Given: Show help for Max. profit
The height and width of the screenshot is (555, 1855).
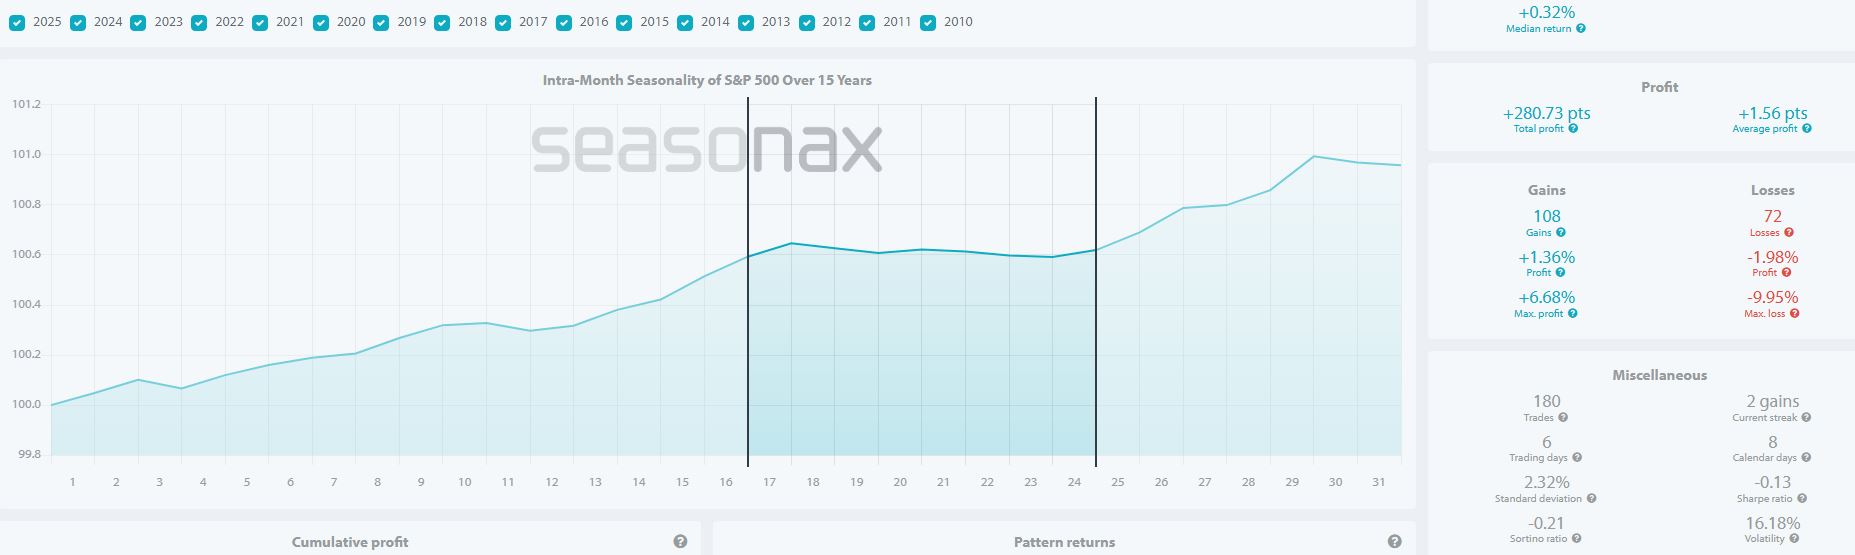Looking at the screenshot, I should (1572, 314).
